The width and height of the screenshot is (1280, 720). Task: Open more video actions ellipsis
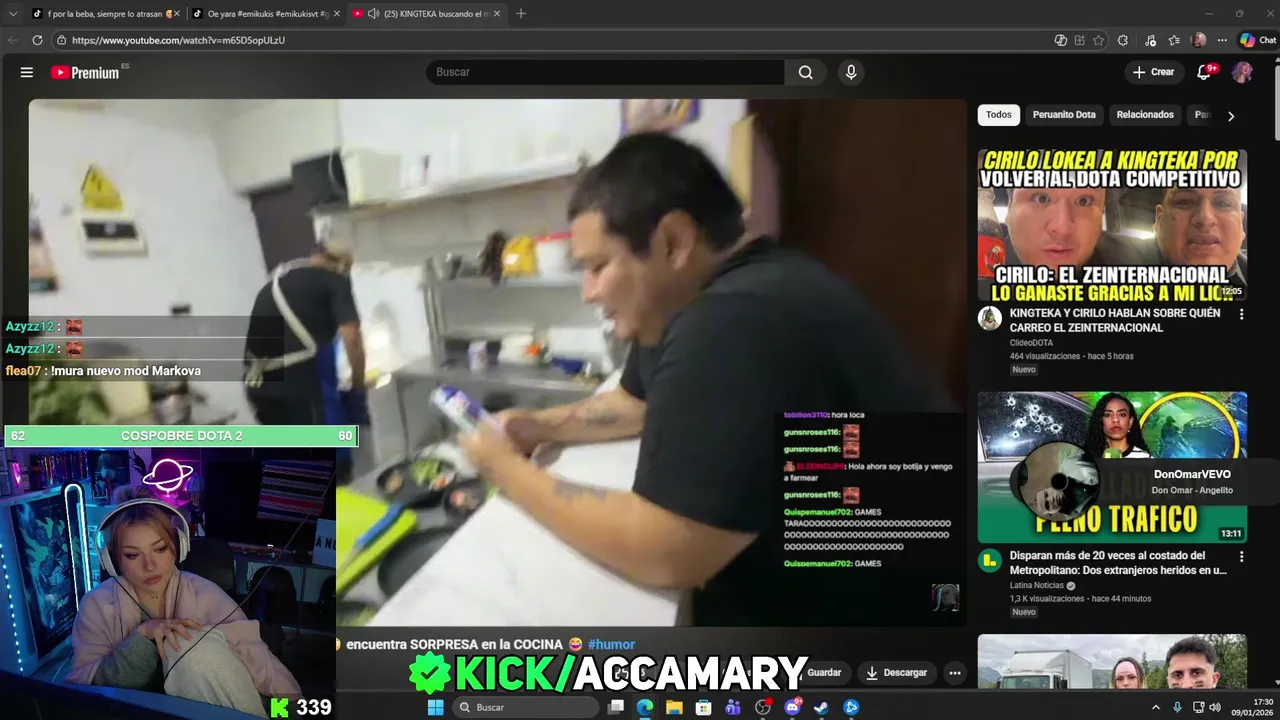[955, 673]
